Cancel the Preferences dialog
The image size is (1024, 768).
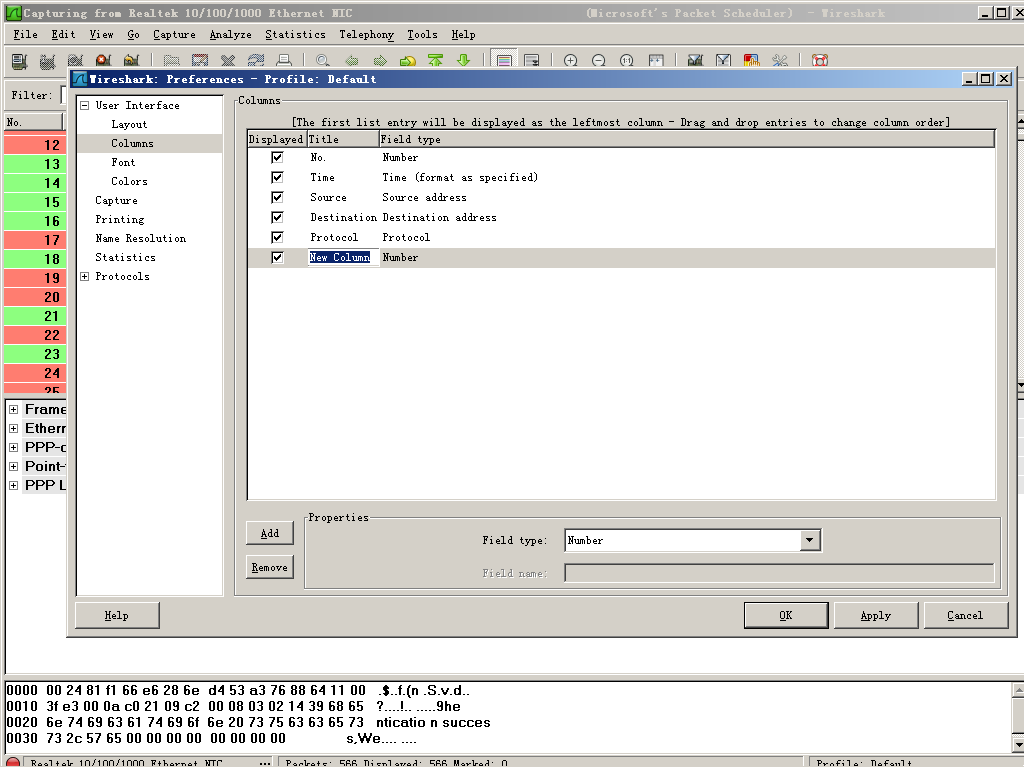965,615
